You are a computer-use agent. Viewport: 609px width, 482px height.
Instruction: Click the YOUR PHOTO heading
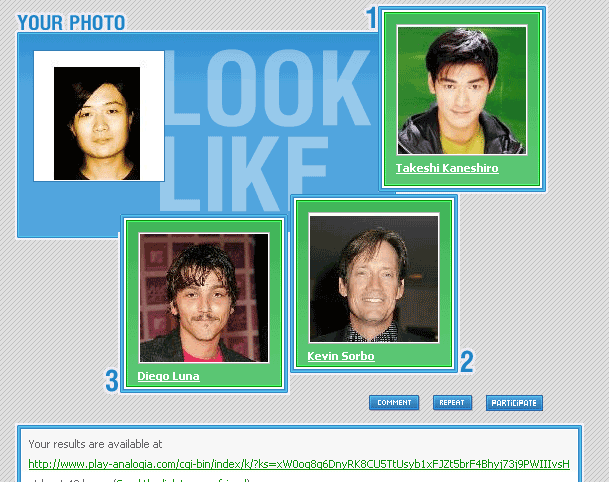(71, 23)
